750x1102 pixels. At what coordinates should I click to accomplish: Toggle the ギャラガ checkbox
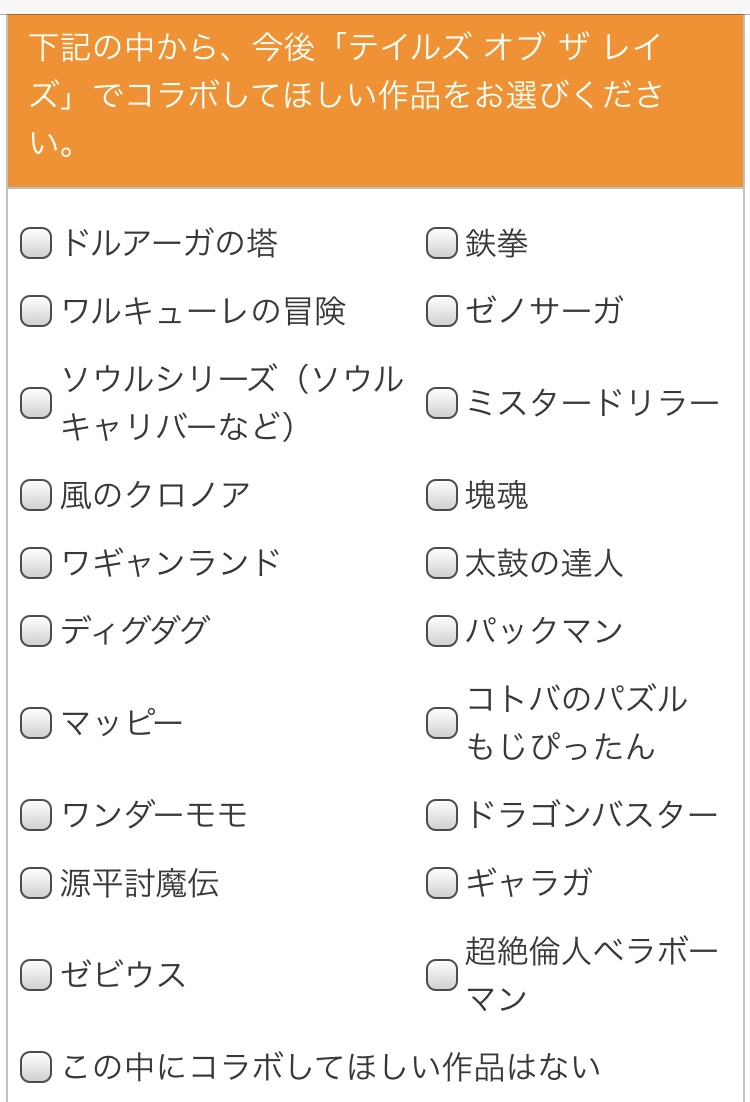[441, 883]
